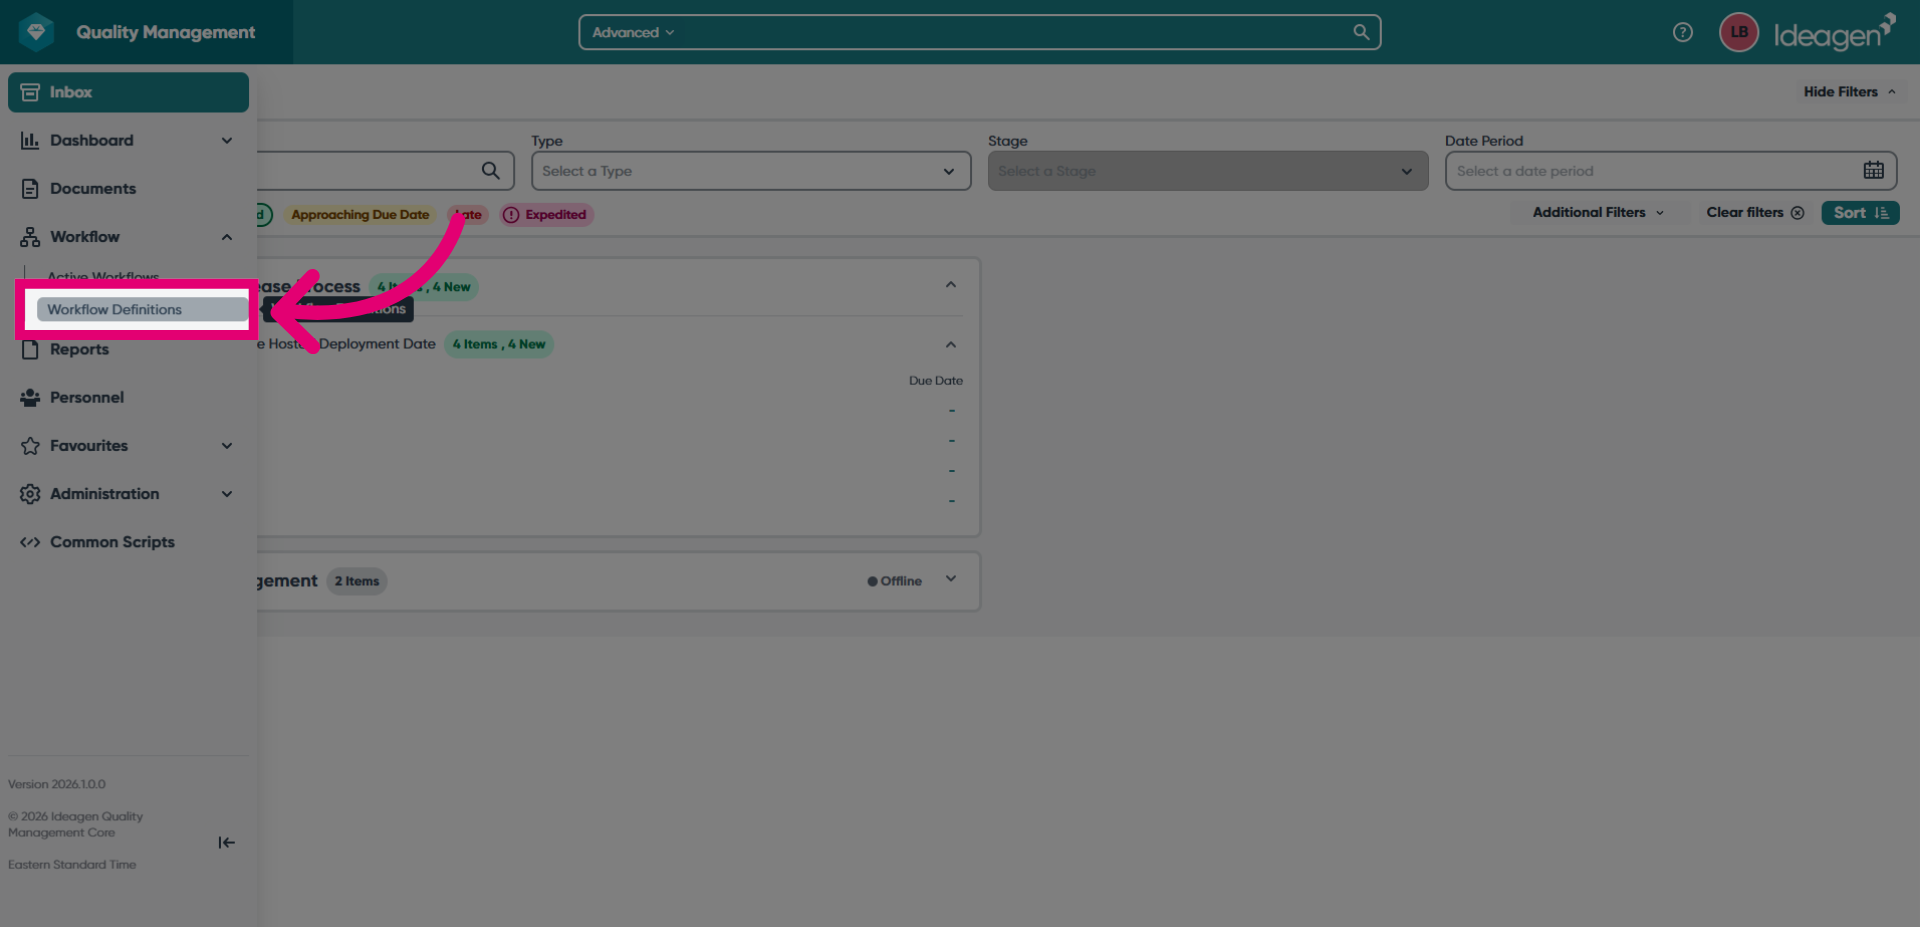The width and height of the screenshot is (1920, 927).
Task: Click the Favourites star icon
Action: [30, 446]
